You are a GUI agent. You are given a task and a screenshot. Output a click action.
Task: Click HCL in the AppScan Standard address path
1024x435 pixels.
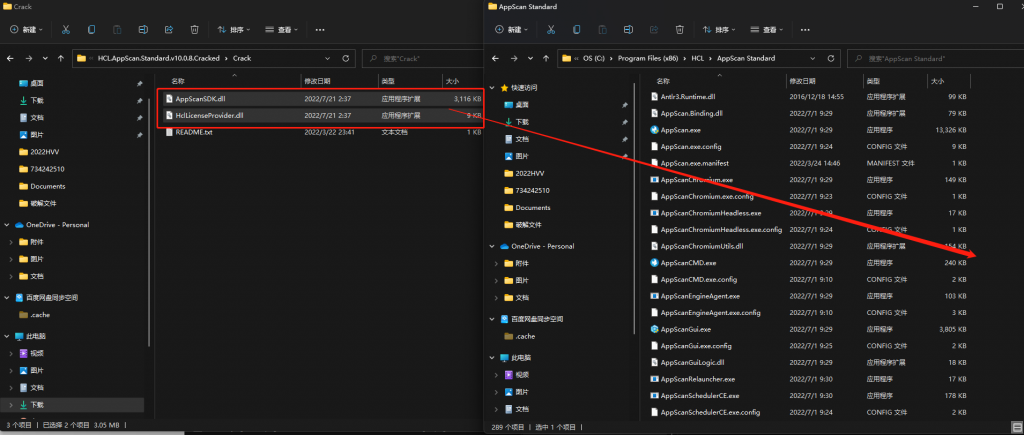point(697,58)
